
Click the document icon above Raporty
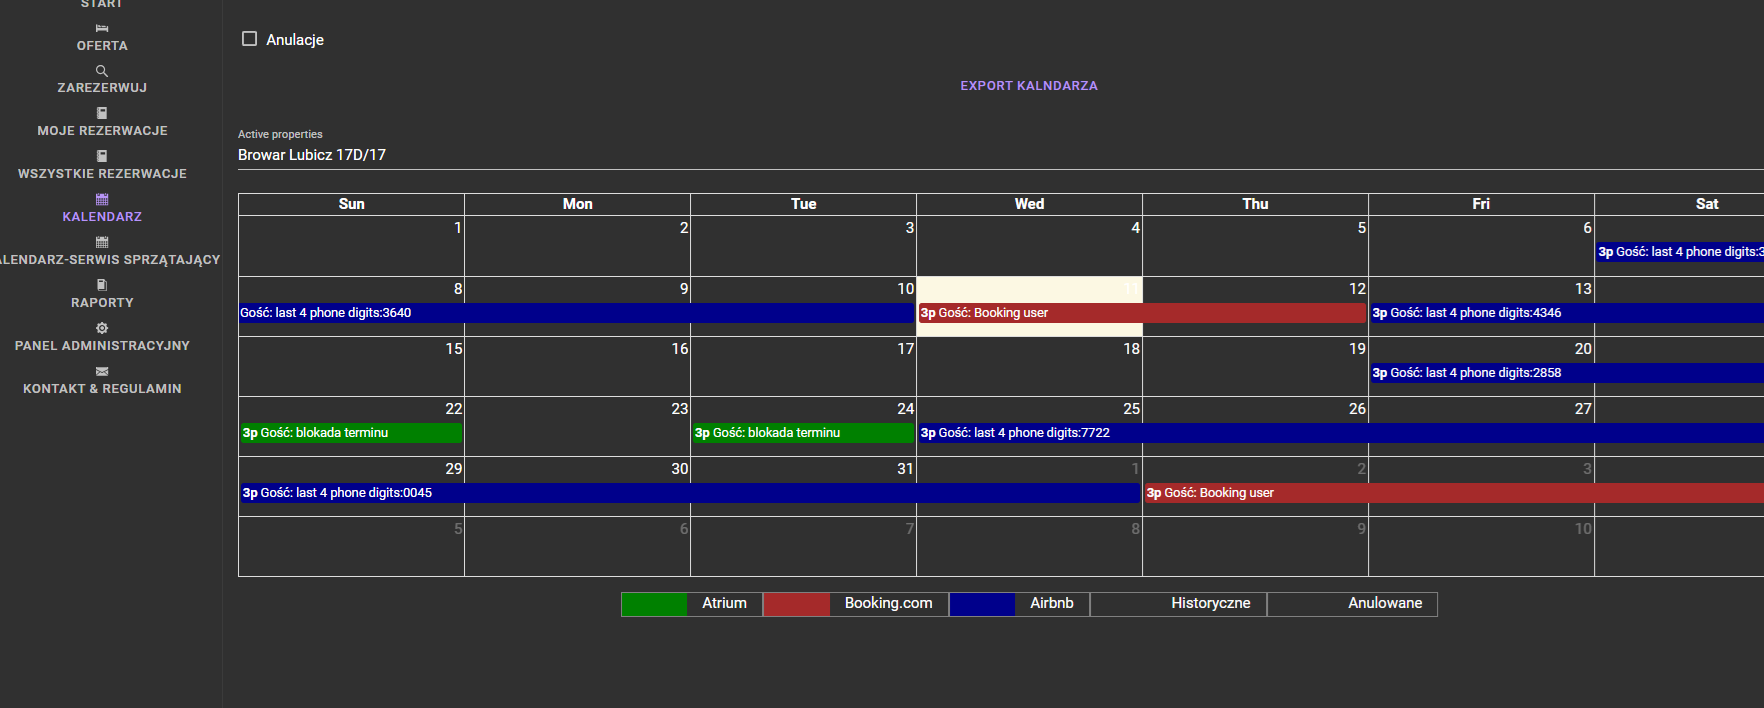coord(102,285)
